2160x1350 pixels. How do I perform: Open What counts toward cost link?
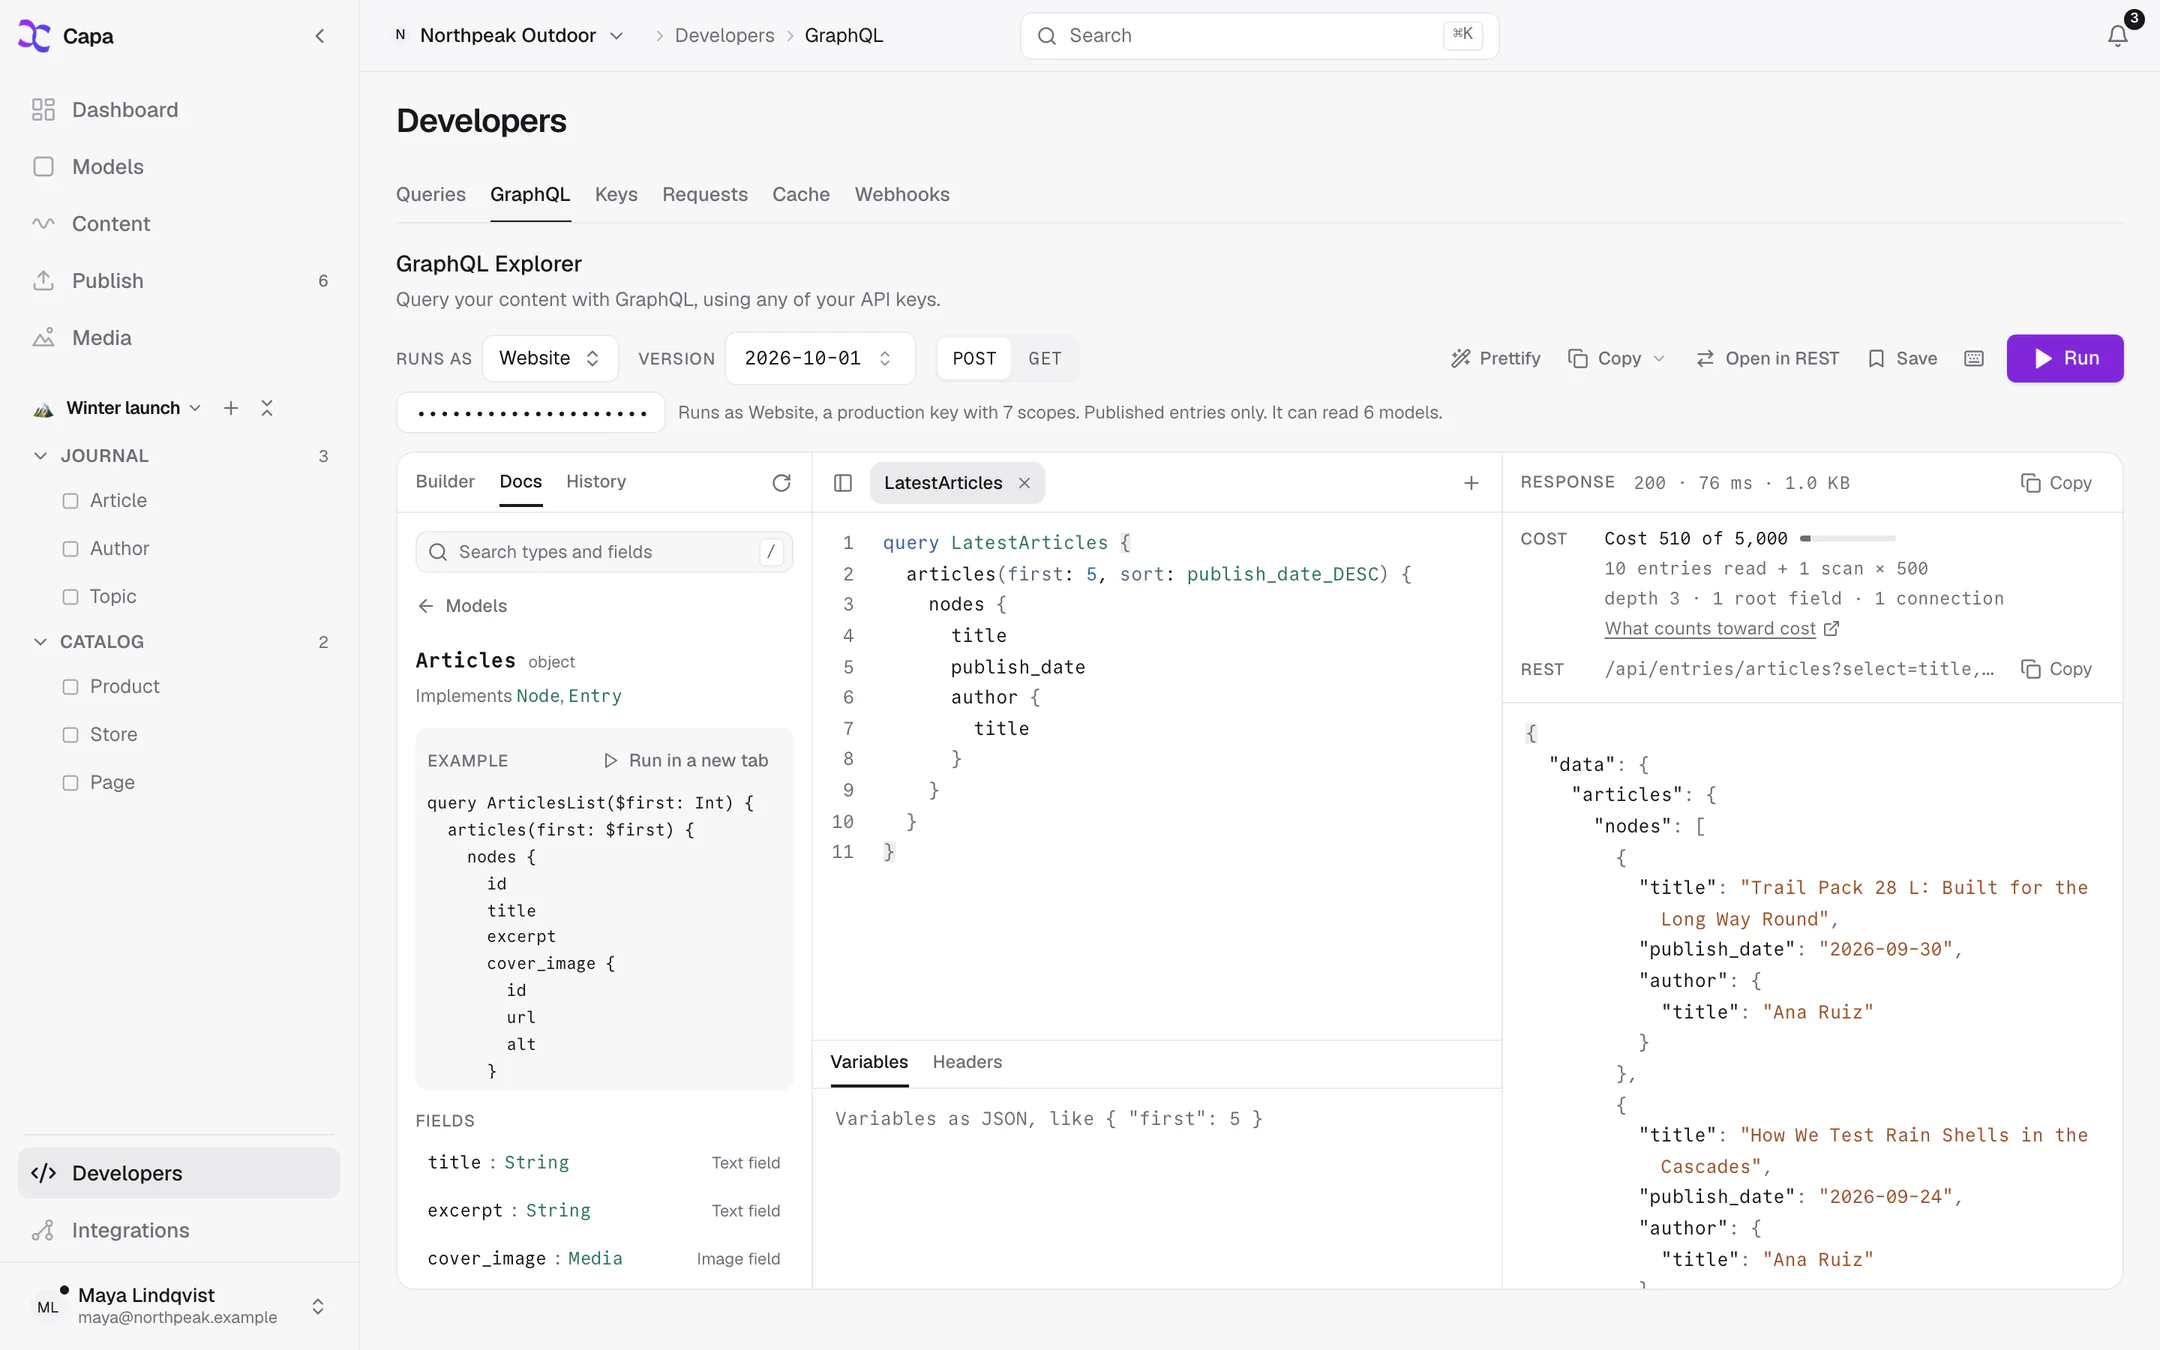1721,629
